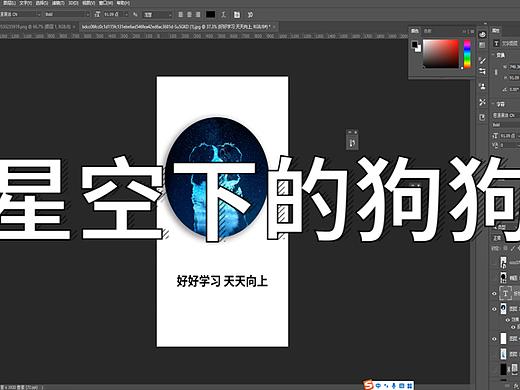
Task: Open the Brush panel icon in dock
Action: [x=482, y=60]
